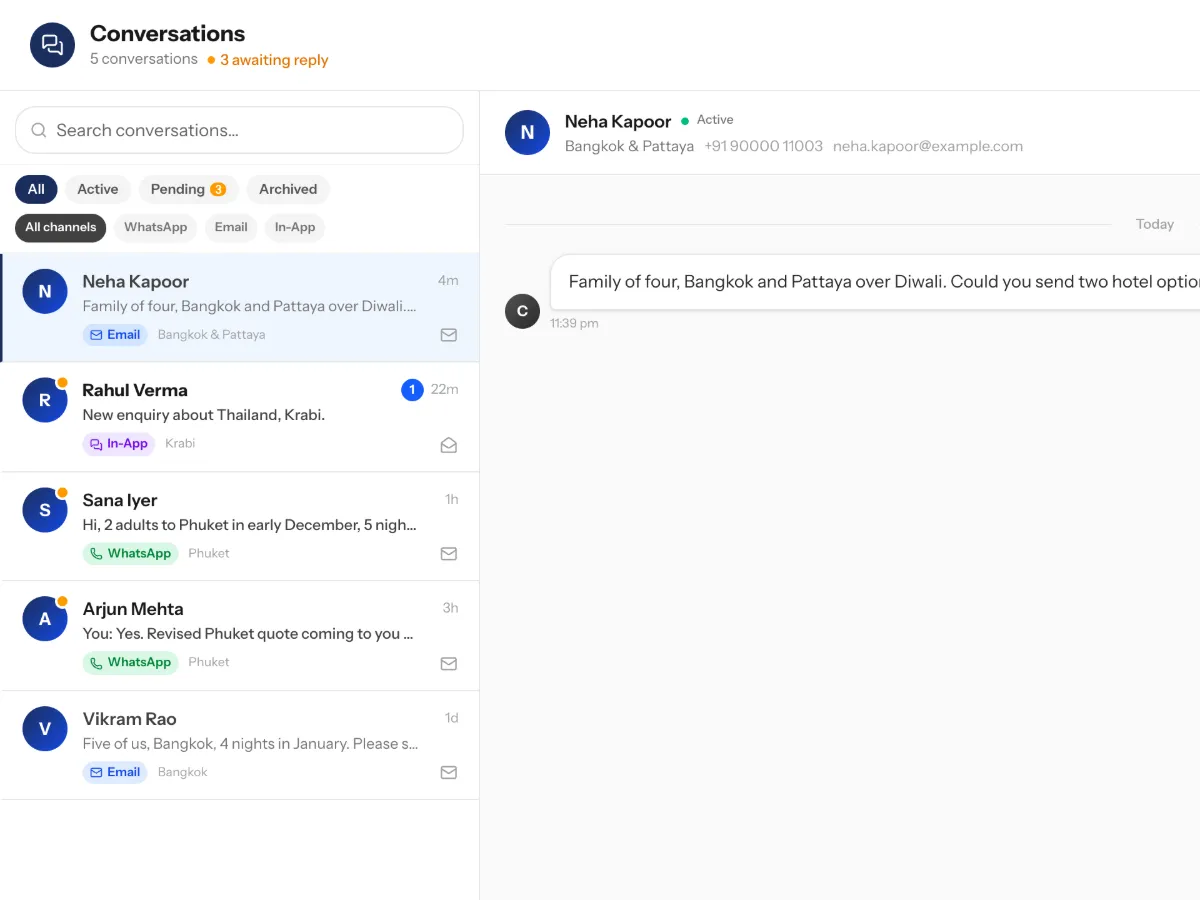Click Sana Iyer's S avatar
The width and height of the screenshot is (1200, 900).
pos(45,510)
